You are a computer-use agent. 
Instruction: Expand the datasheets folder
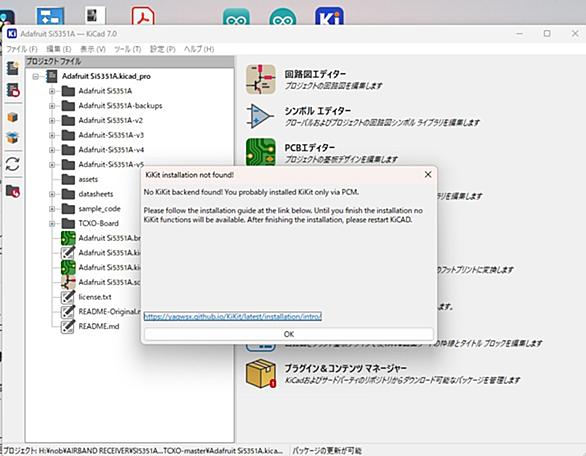point(52,194)
